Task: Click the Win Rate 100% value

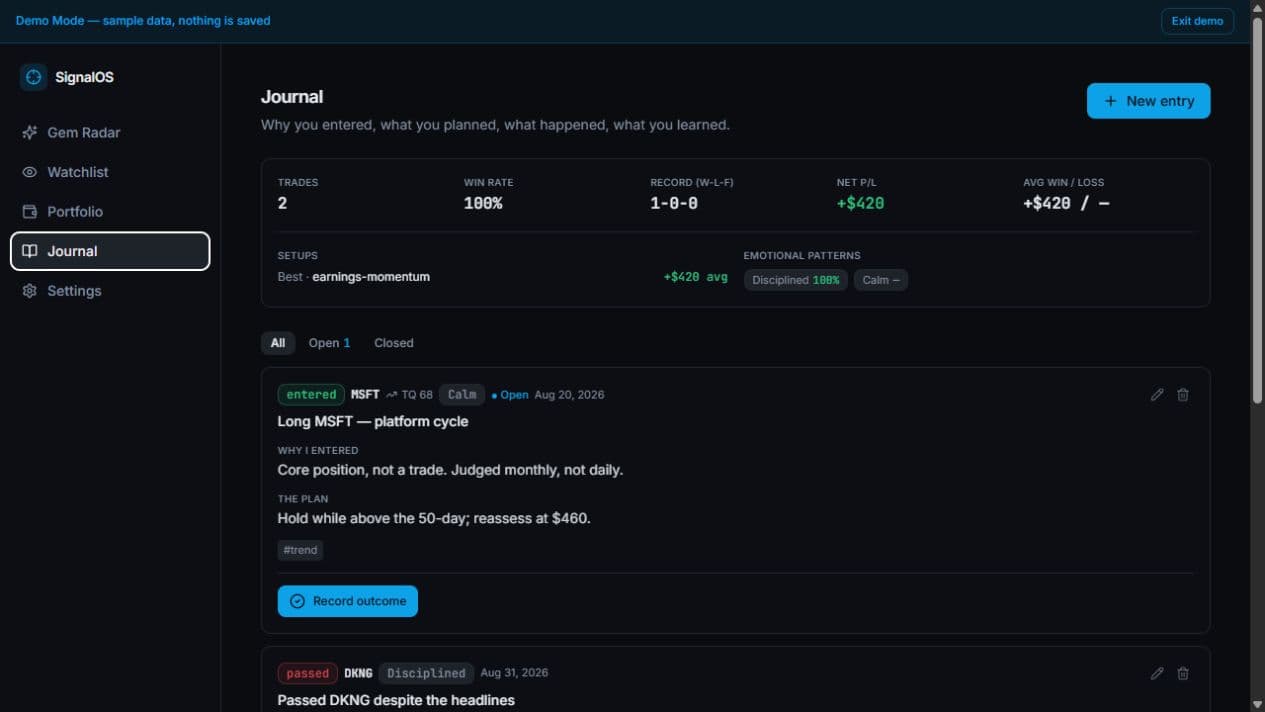Action: coord(483,203)
